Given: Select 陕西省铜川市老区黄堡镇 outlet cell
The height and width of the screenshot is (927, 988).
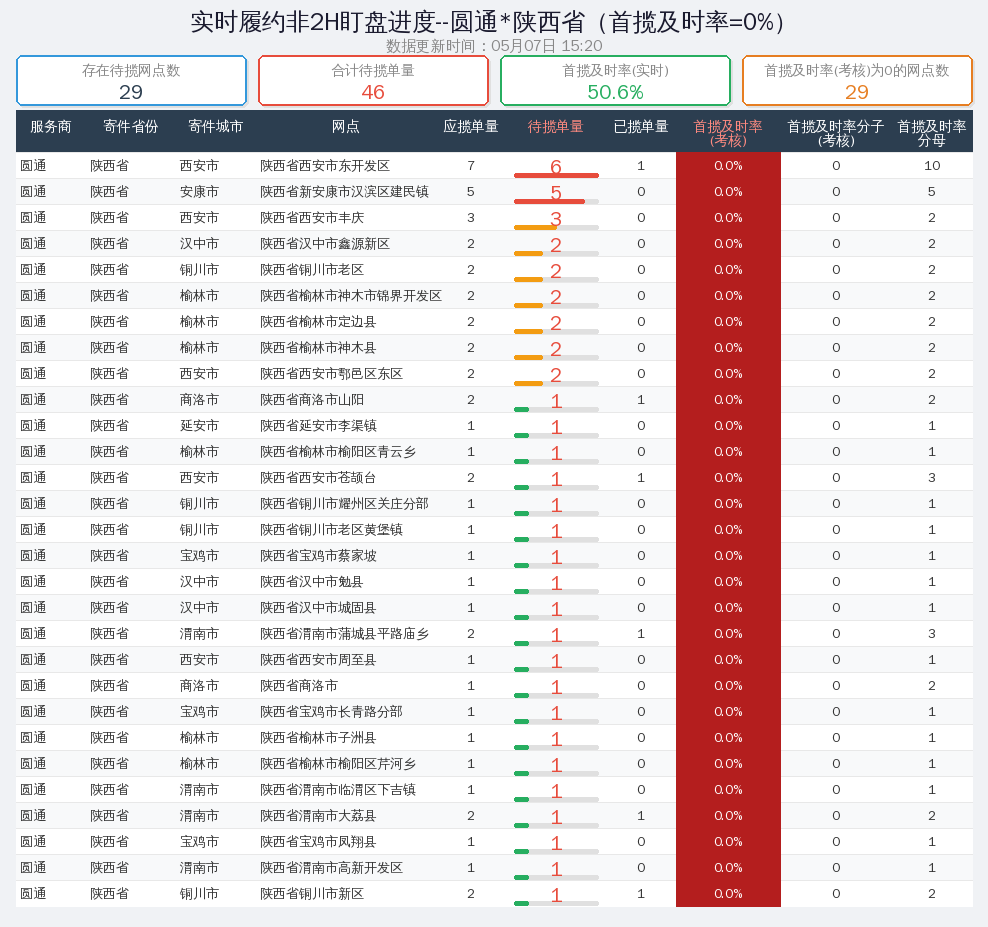Looking at the screenshot, I should (331, 529).
